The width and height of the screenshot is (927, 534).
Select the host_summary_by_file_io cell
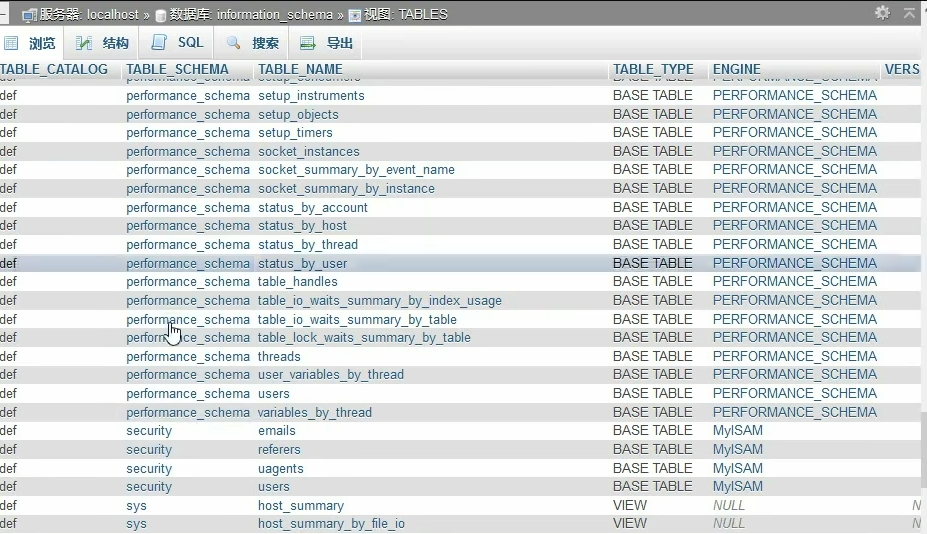pos(331,524)
